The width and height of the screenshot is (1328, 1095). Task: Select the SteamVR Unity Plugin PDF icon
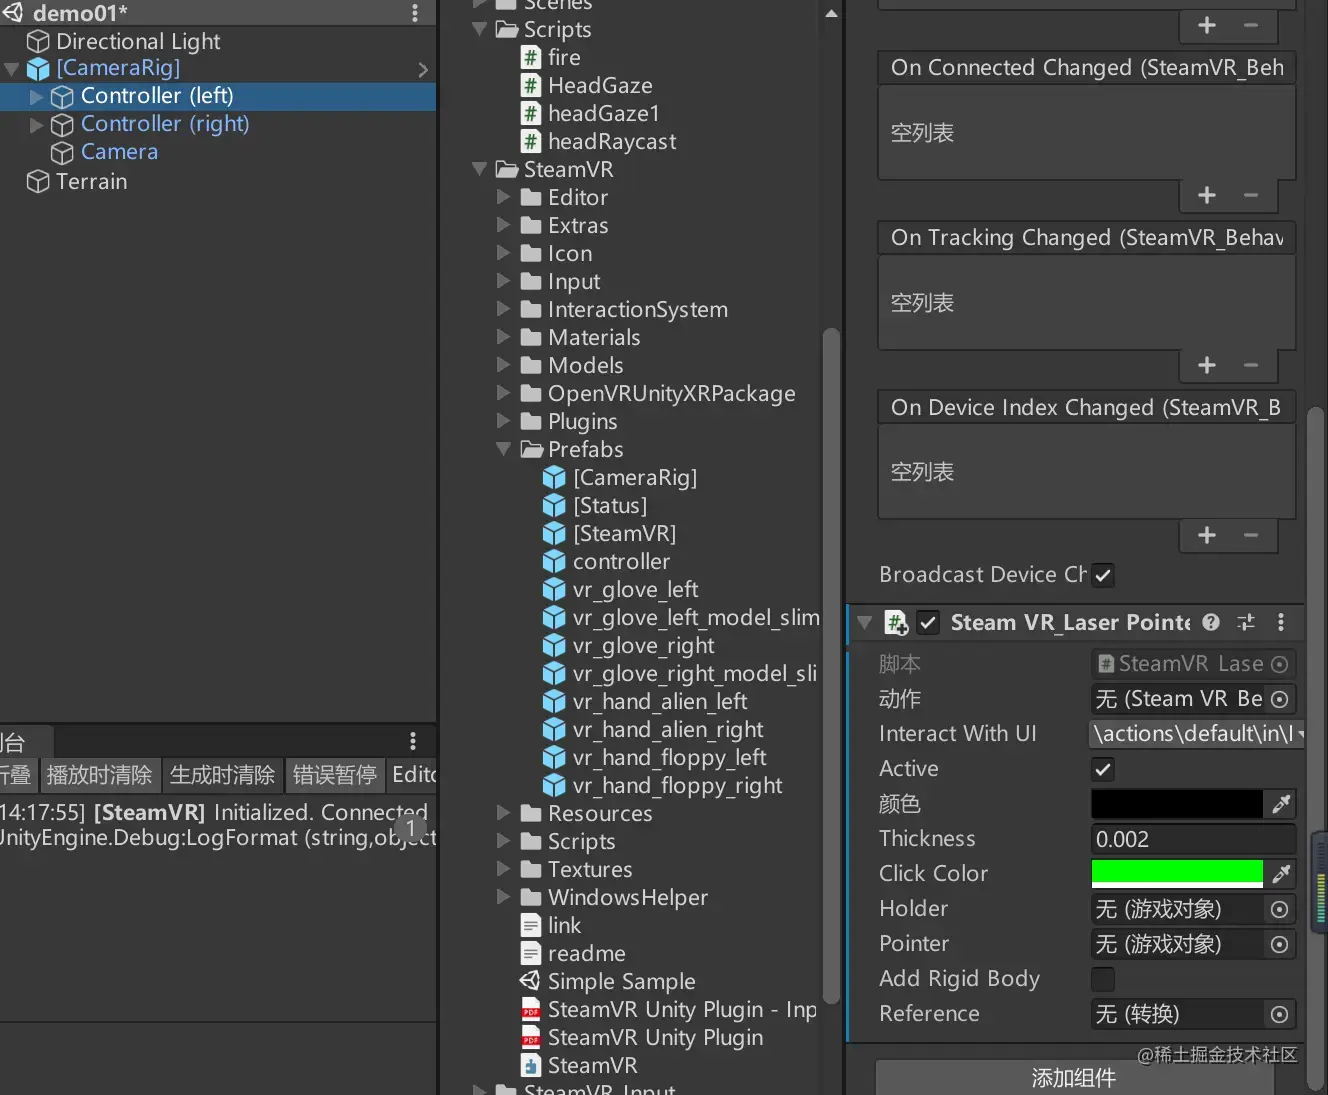pos(531,1038)
